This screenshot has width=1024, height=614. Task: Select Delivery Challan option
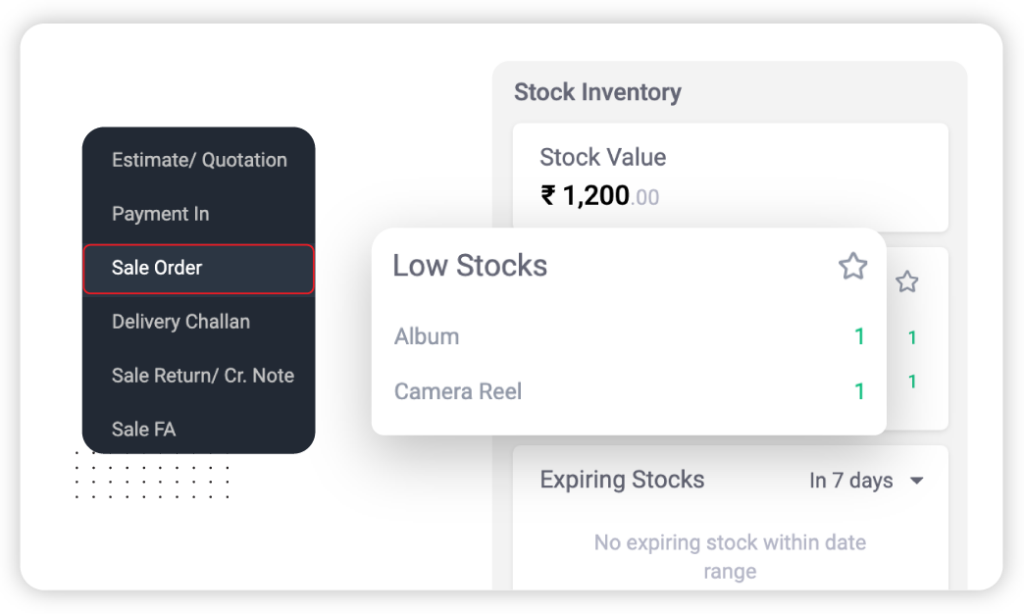tap(181, 322)
